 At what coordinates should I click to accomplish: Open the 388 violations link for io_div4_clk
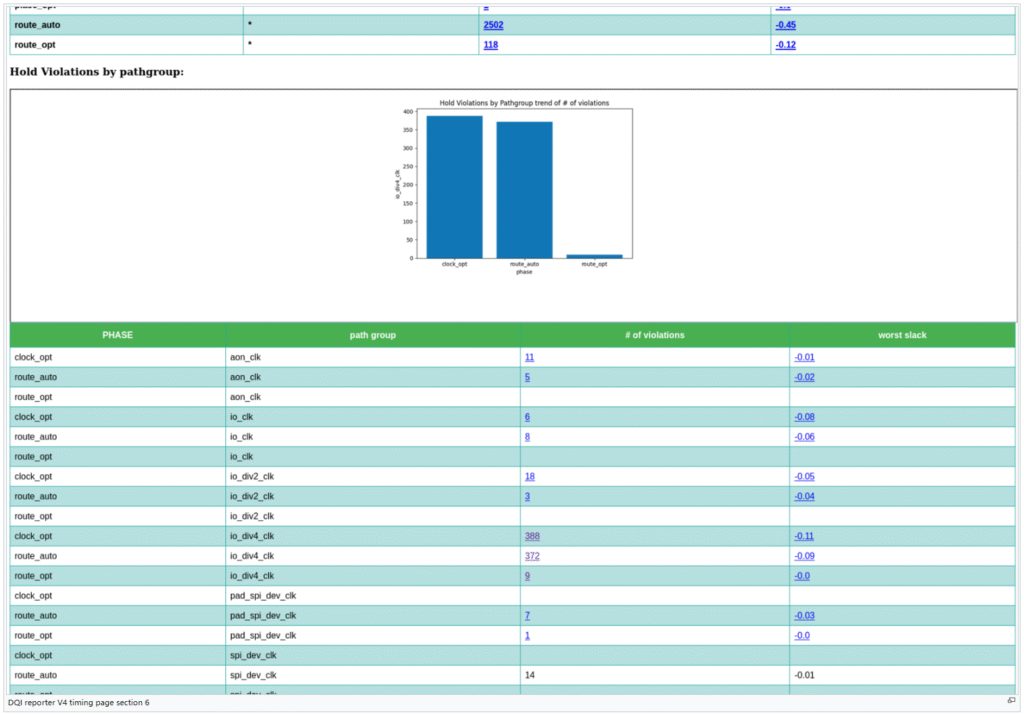[x=532, y=536]
